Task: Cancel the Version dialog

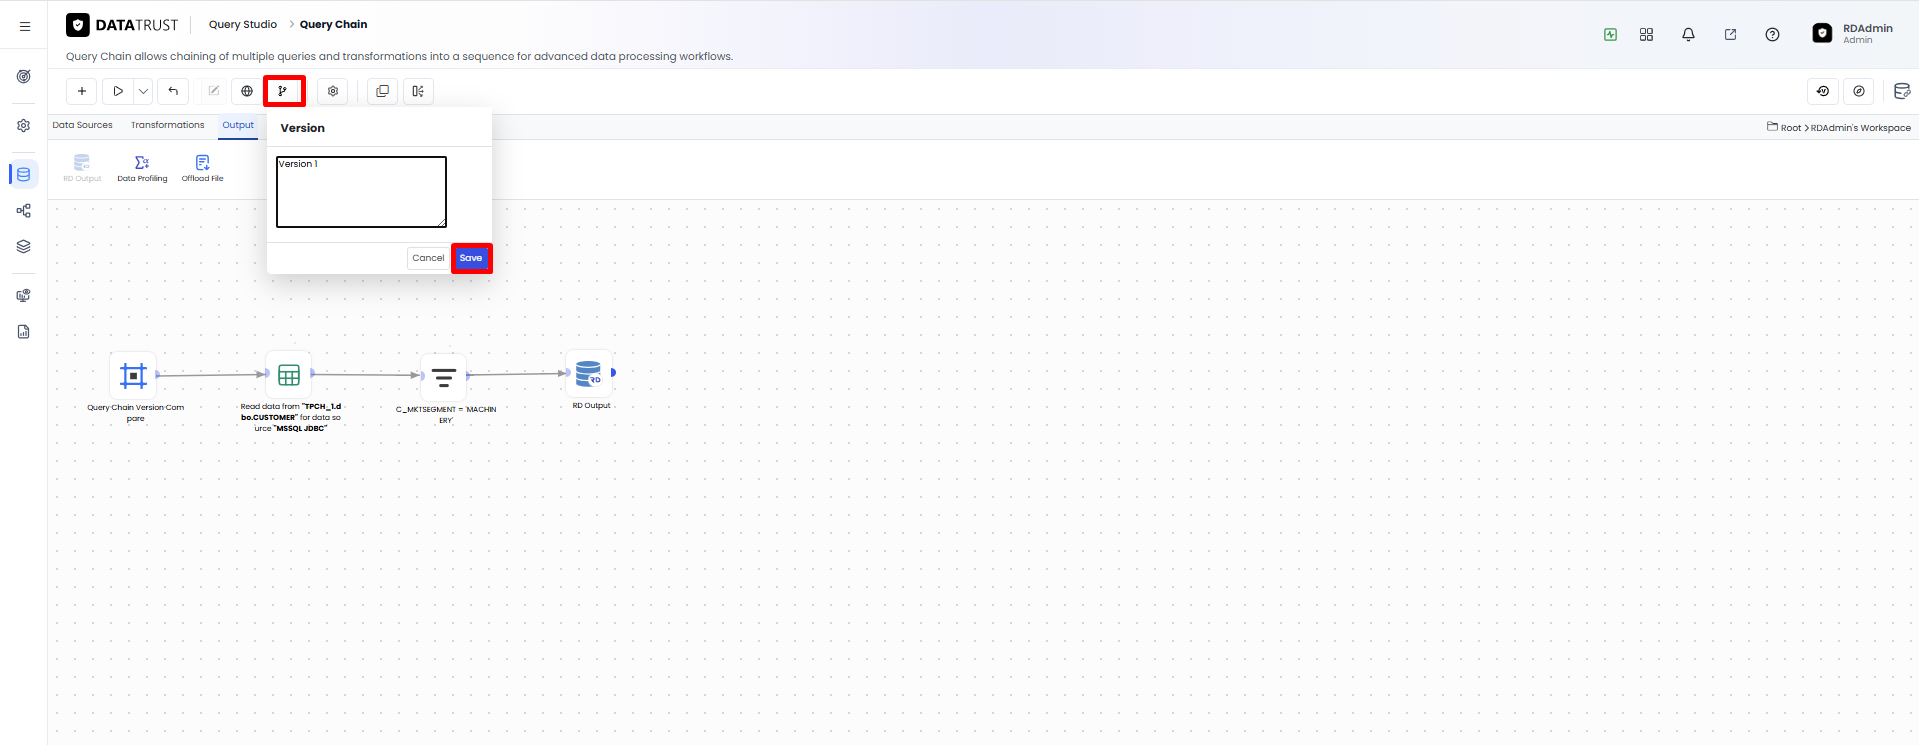Action: tap(428, 258)
